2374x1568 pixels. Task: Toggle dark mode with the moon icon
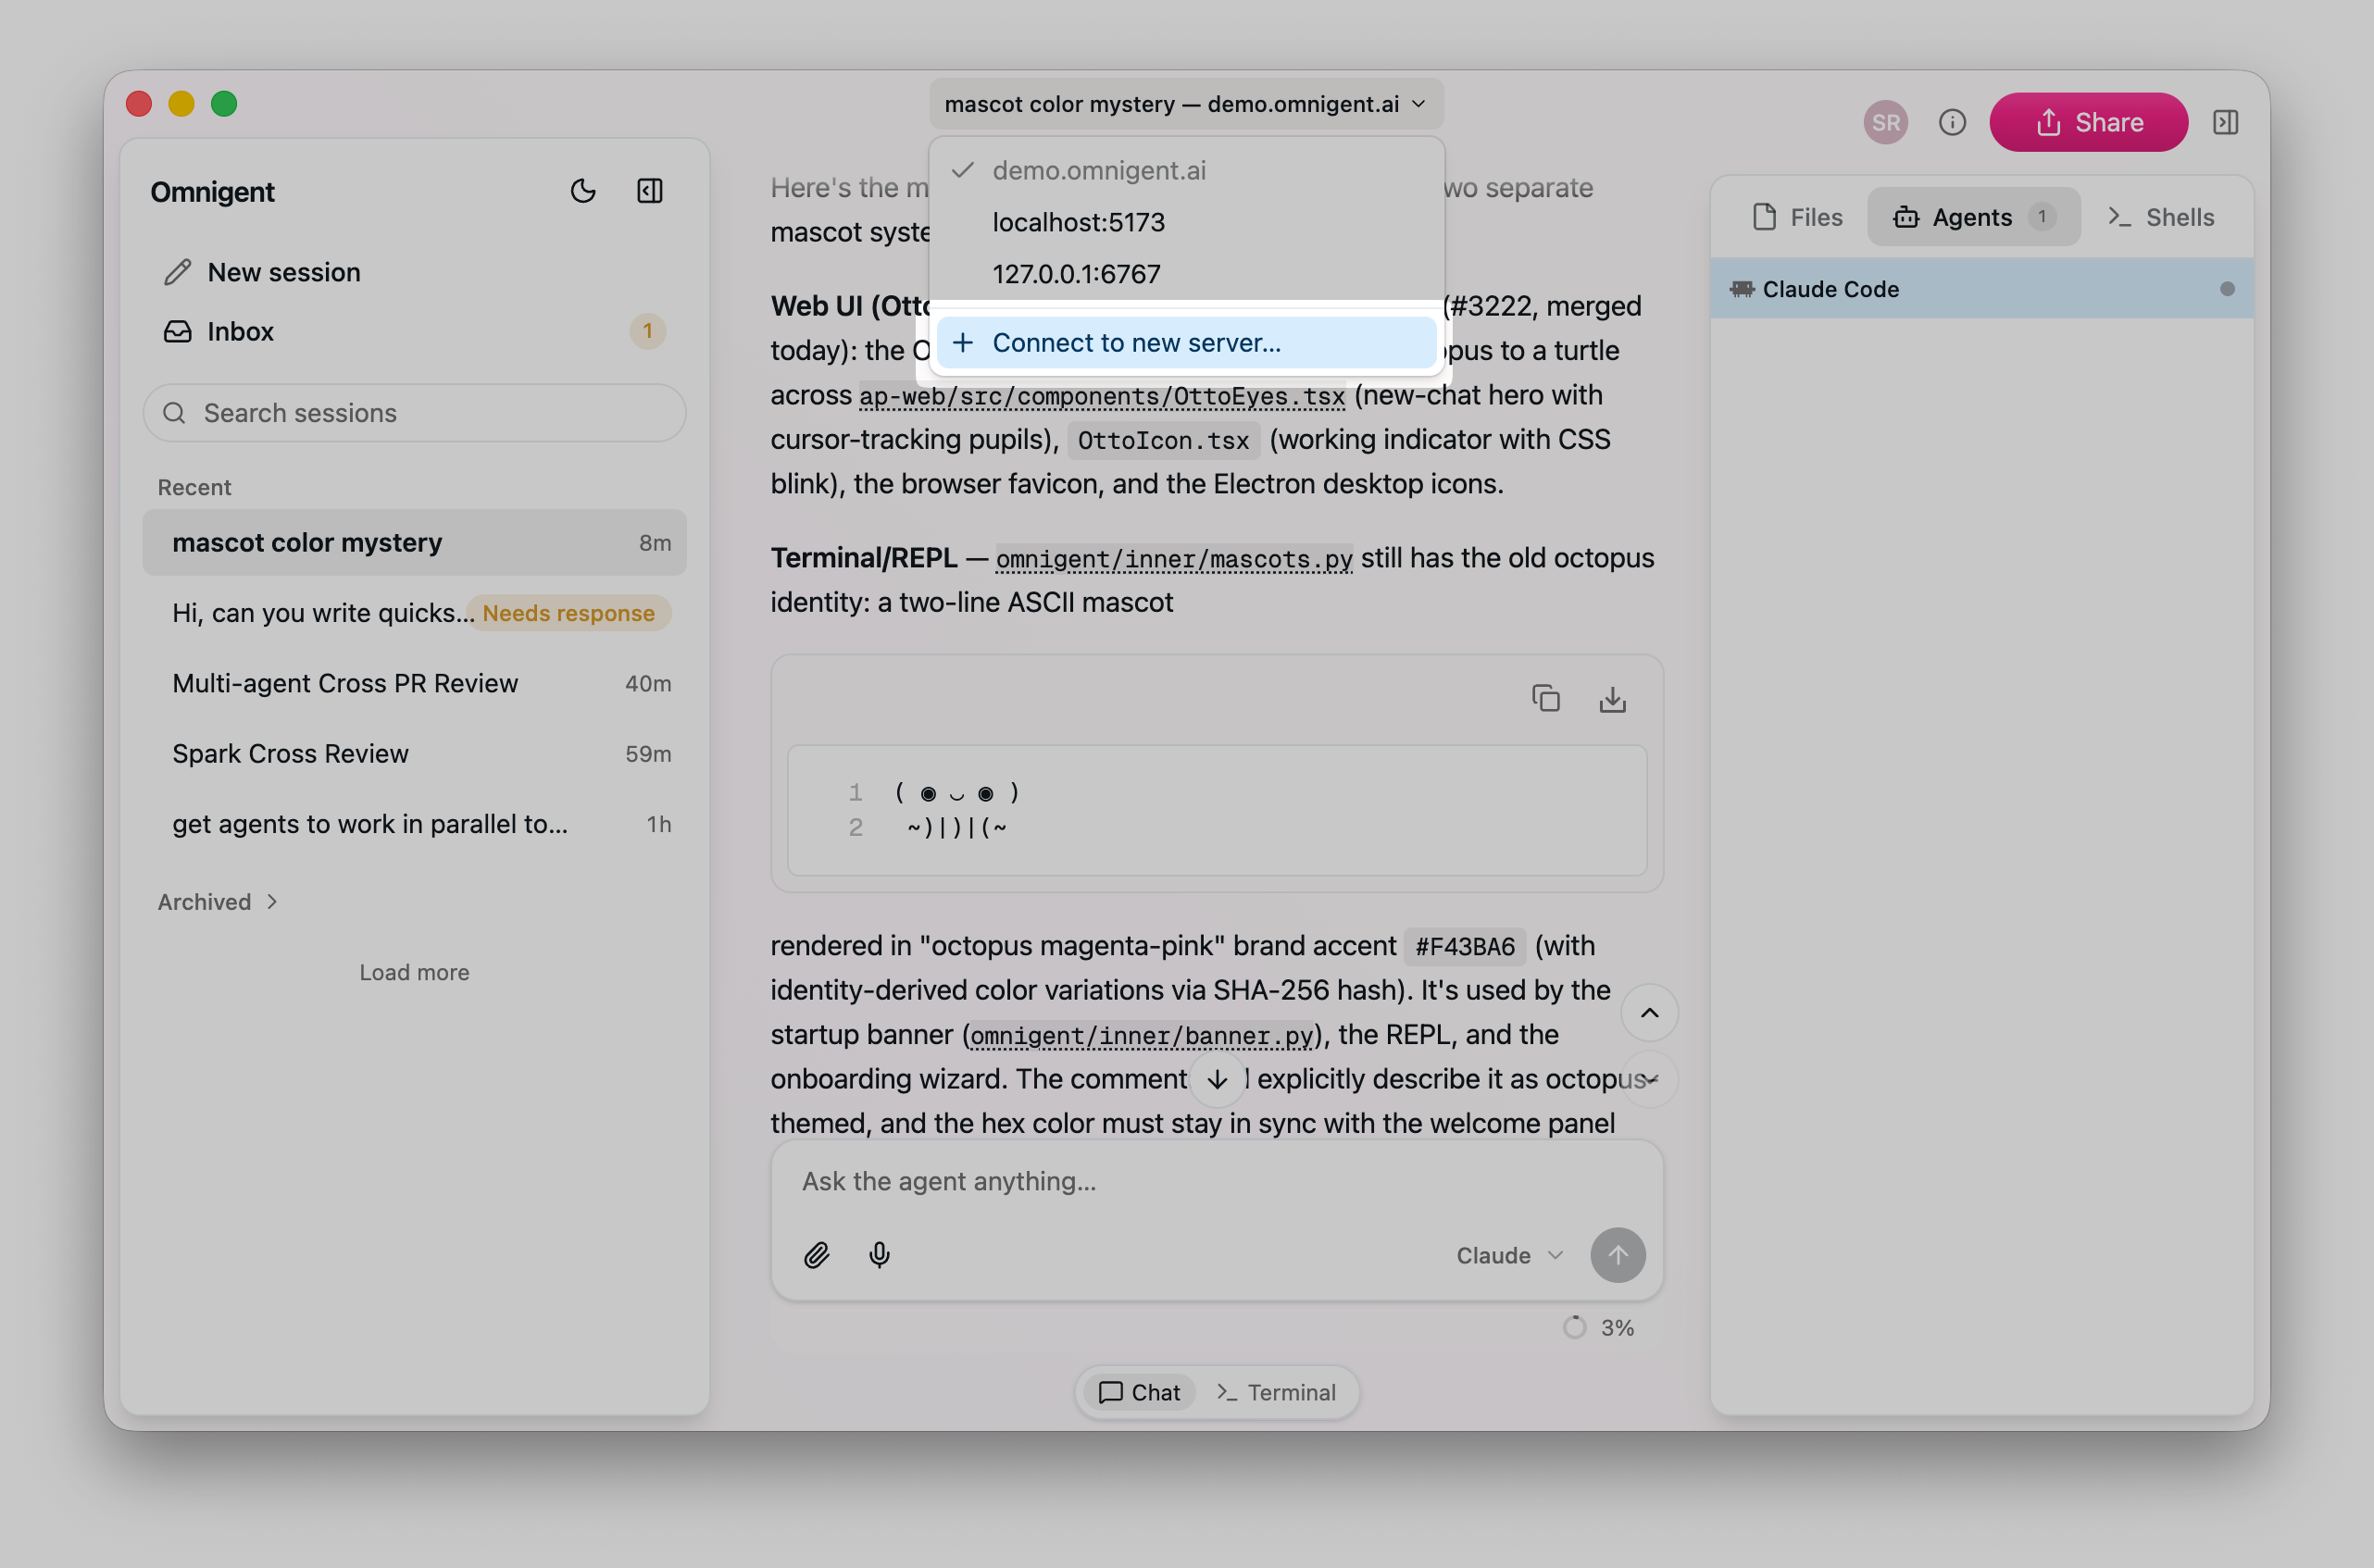(583, 191)
